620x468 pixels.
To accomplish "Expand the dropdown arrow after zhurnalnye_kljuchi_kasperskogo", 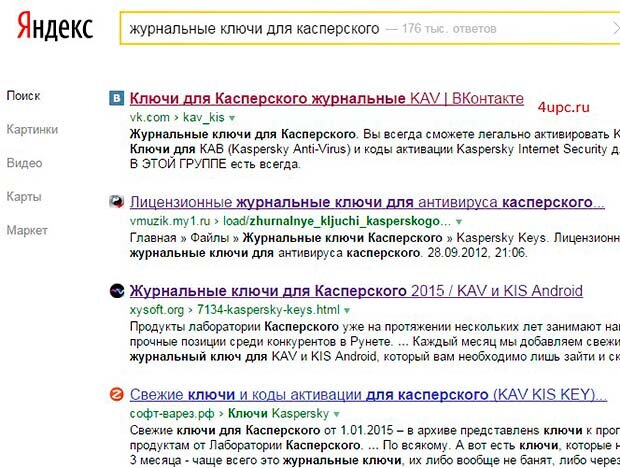I will (x=459, y=222).
